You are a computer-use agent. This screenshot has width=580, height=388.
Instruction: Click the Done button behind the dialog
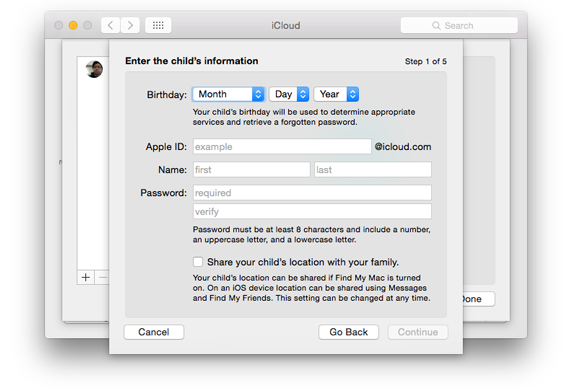[x=479, y=299]
